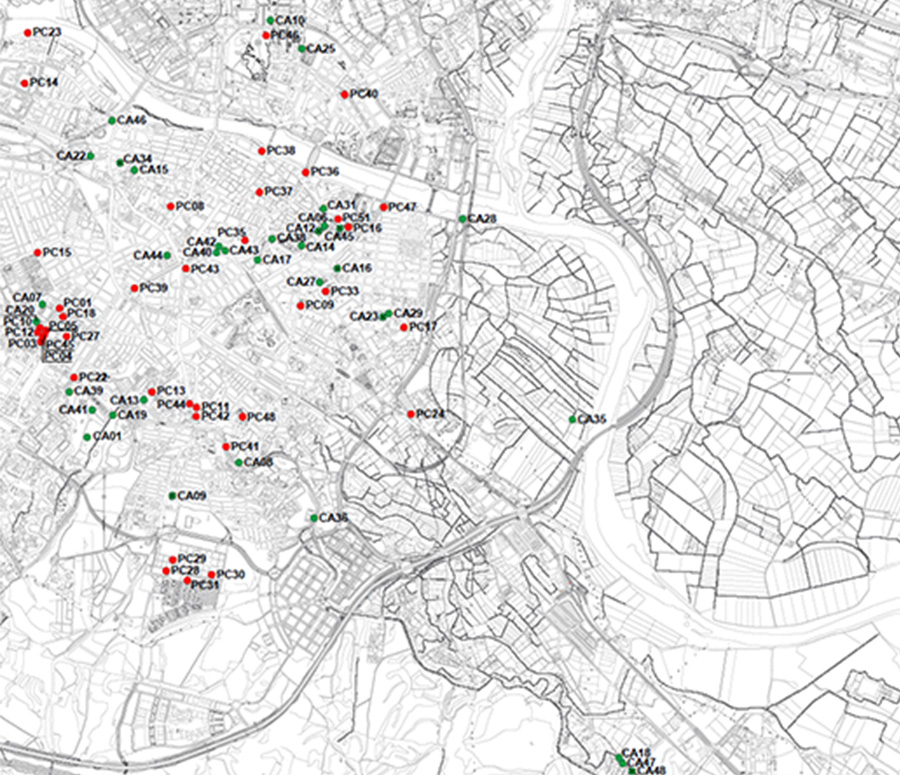The height and width of the screenshot is (775, 900).
Task: Pick the red PC36 marker
Action: [x=306, y=172]
